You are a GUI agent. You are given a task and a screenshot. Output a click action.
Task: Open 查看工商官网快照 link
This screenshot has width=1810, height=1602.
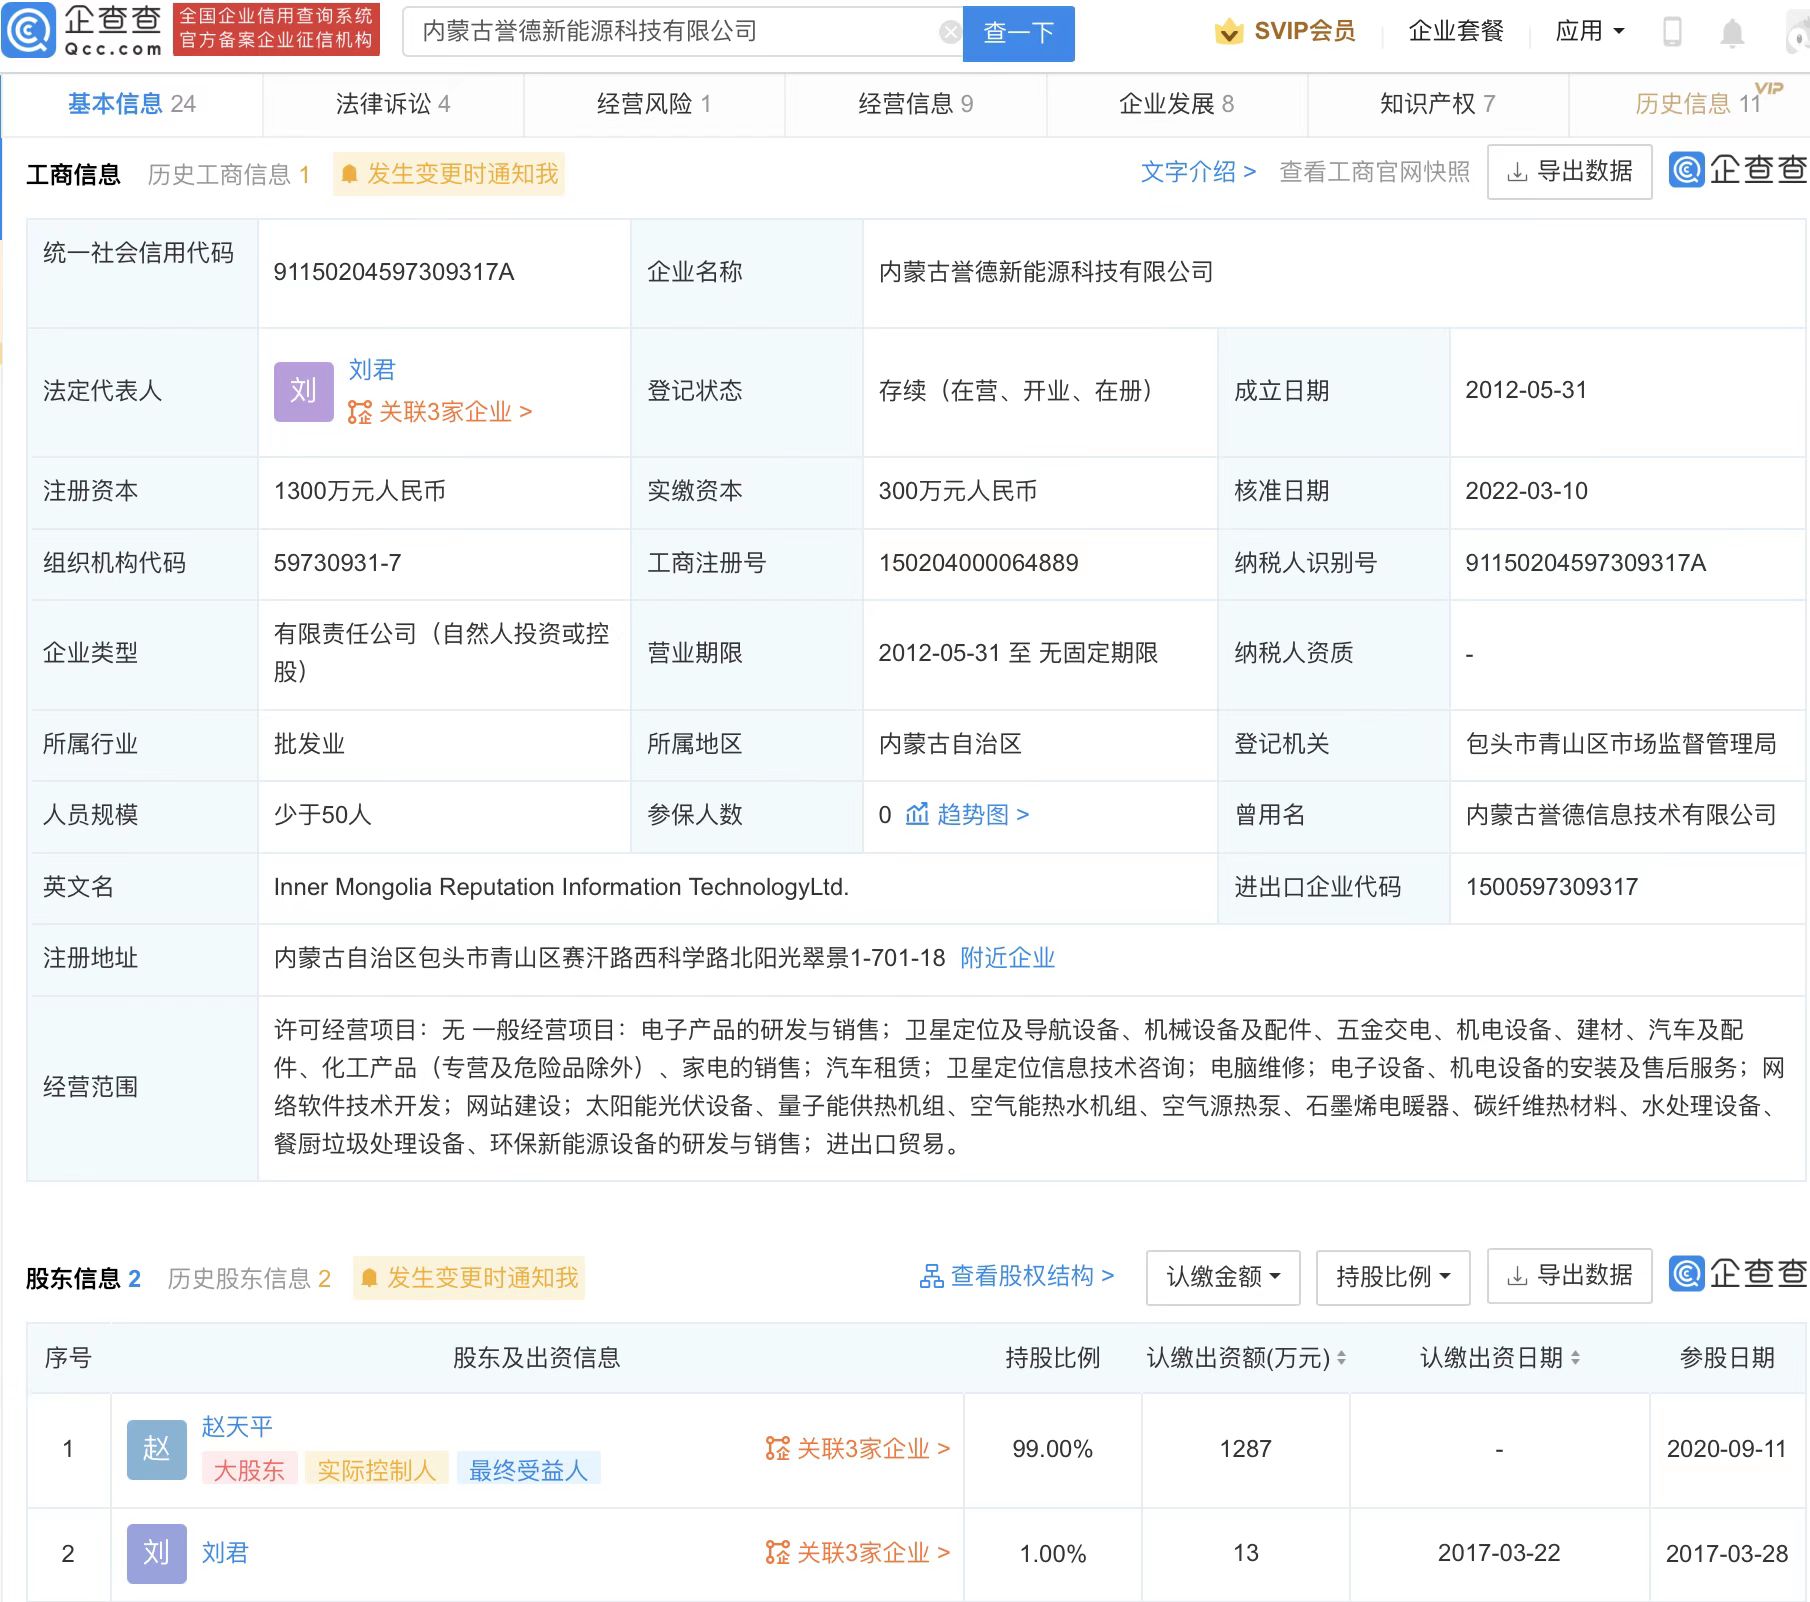(x=1375, y=172)
